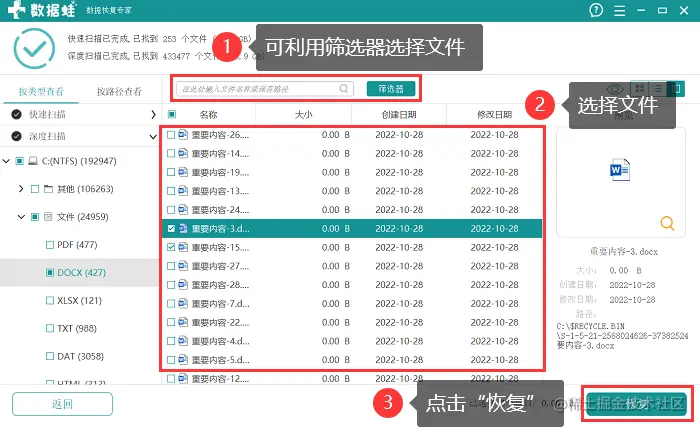Switch to grid thumbnail view
Image resolution: width=700 pixels, height=427 pixels.
pyautogui.click(x=640, y=88)
